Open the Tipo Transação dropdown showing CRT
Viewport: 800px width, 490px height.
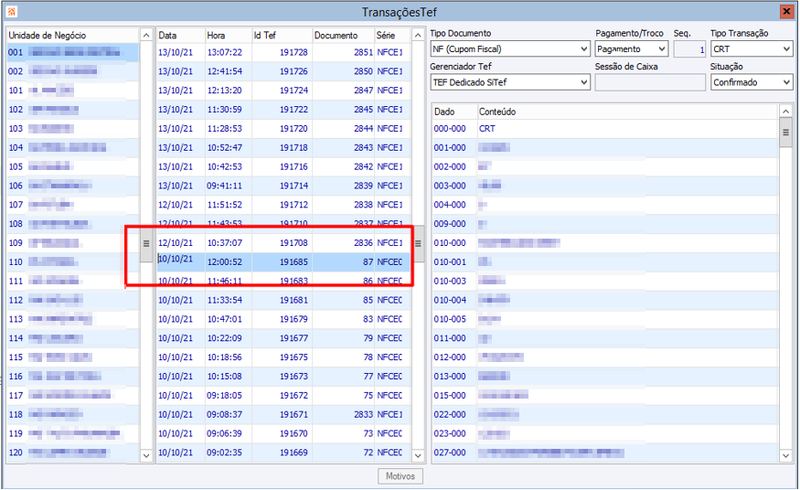pos(752,49)
